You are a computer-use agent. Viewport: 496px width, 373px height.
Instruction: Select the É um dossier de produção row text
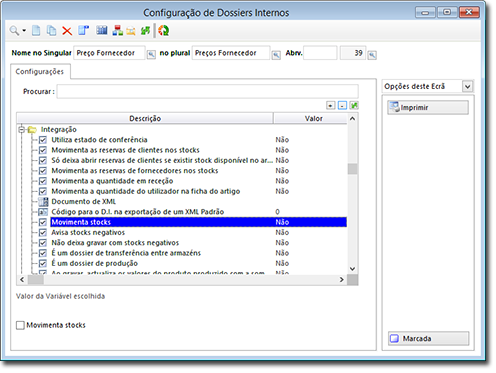94,263
